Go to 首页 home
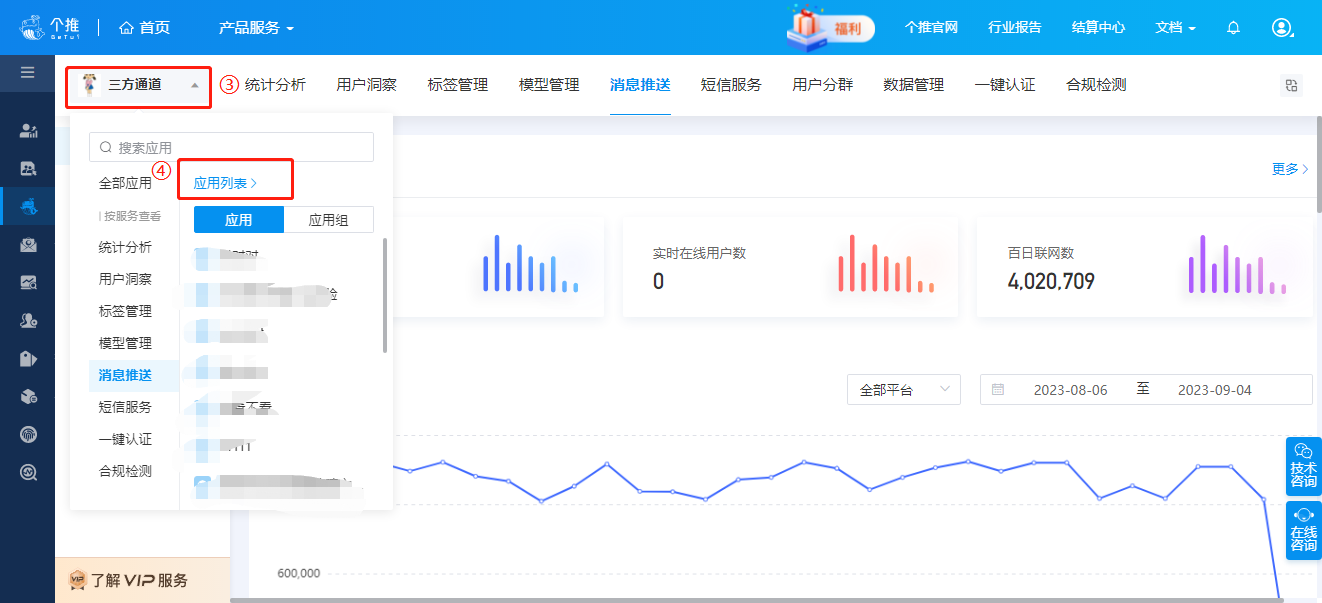 144,28
